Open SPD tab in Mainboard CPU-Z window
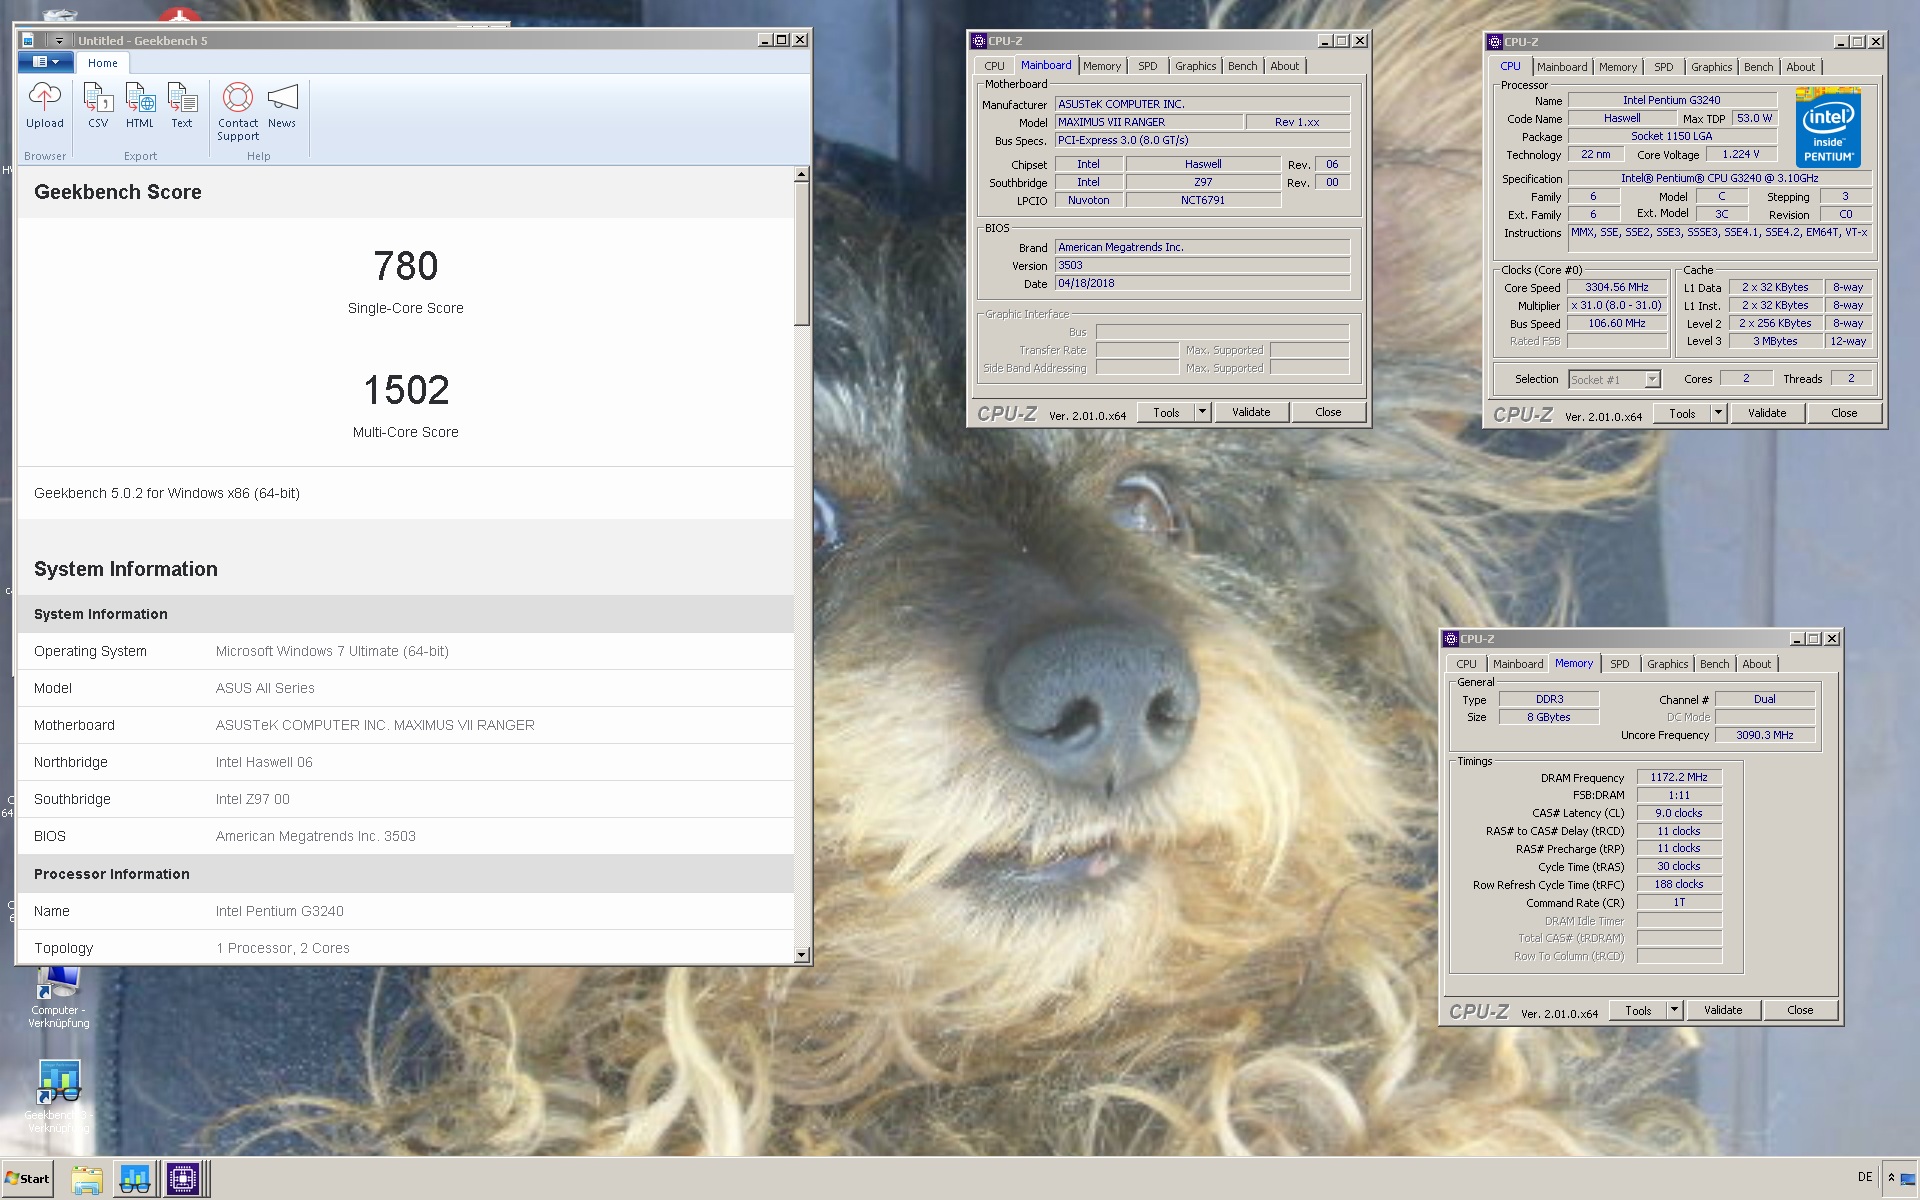Viewport: 1920px width, 1200px height. [x=1148, y=66]
